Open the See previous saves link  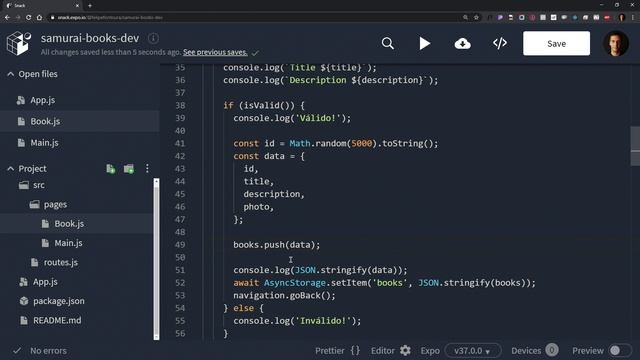coord(215,52)
